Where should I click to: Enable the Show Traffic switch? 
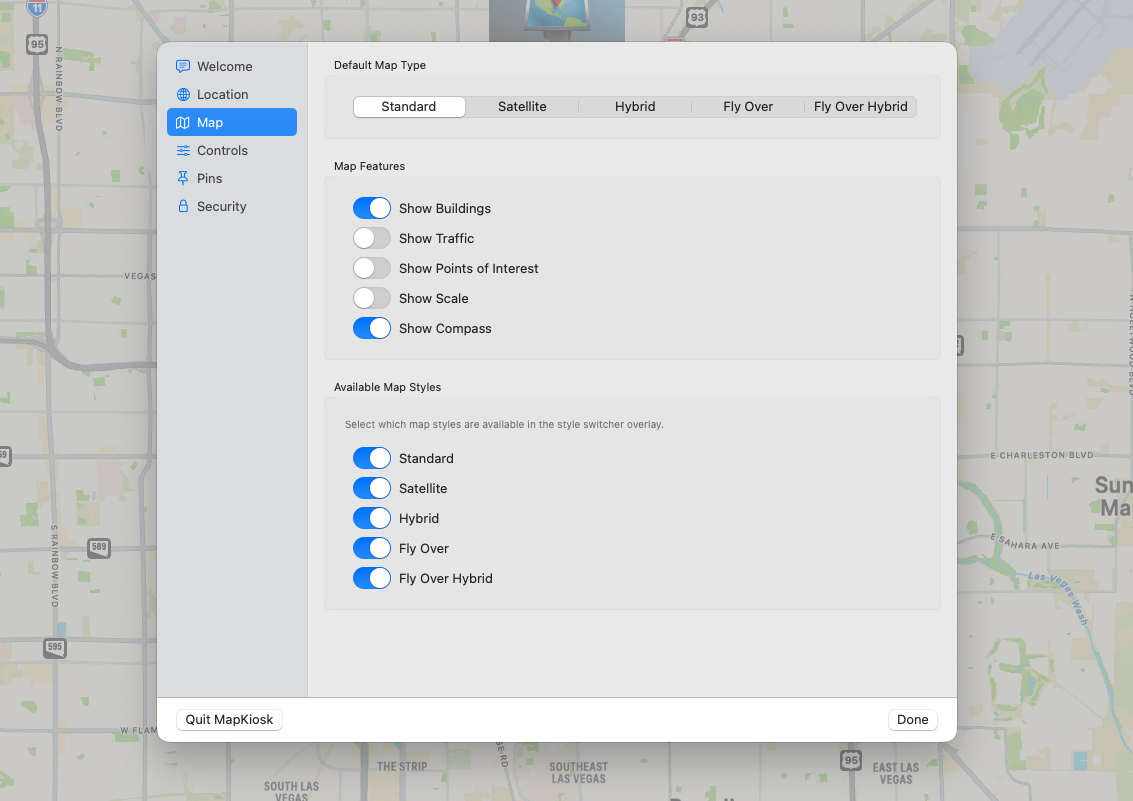tap(371, 238)
